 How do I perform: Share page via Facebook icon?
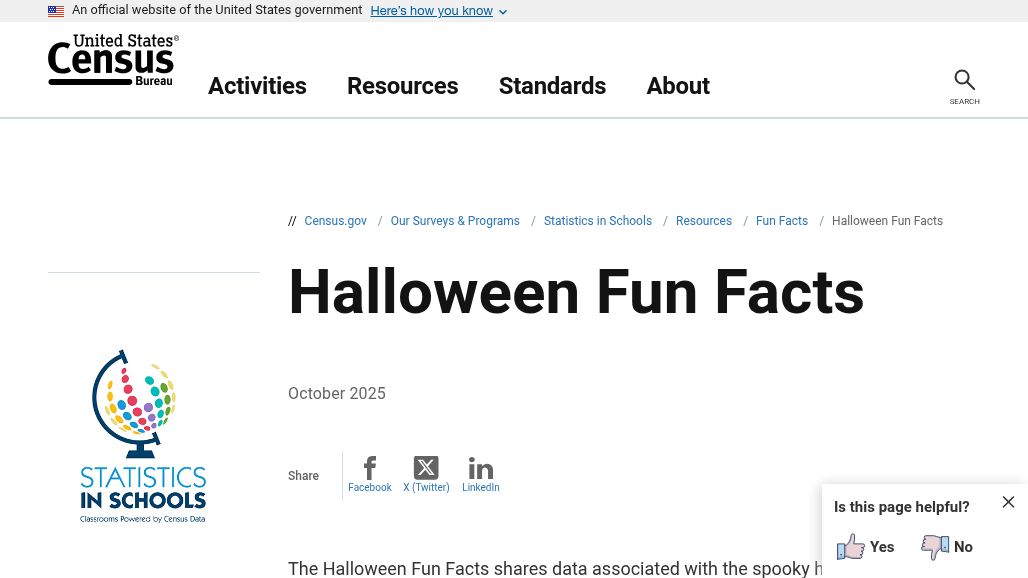tap(370, 469)
